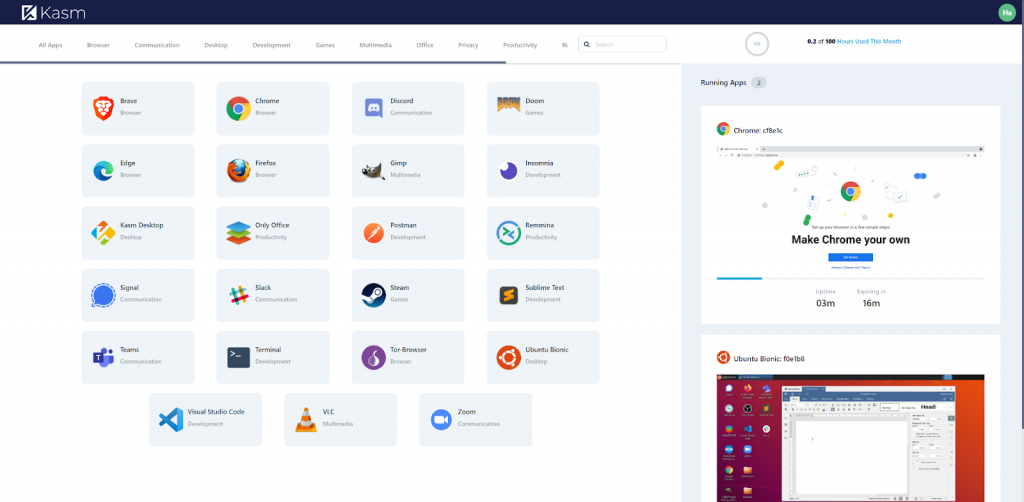Launch the Remmina app
The width and height of the screenshot is (1024, 502).
543,233
